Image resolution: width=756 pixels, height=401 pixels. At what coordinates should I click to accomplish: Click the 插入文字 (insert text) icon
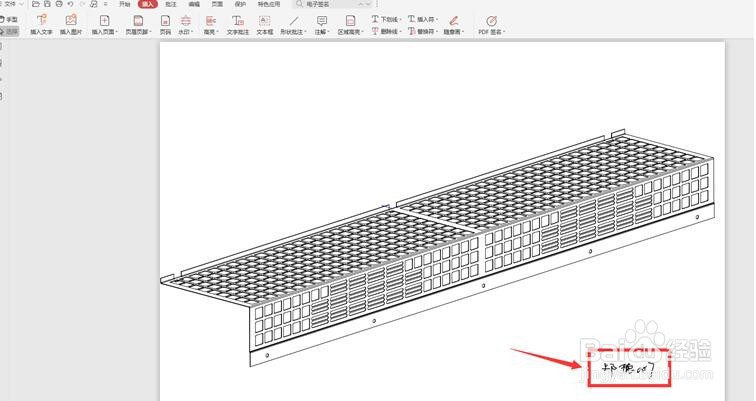tap(41, 20)
